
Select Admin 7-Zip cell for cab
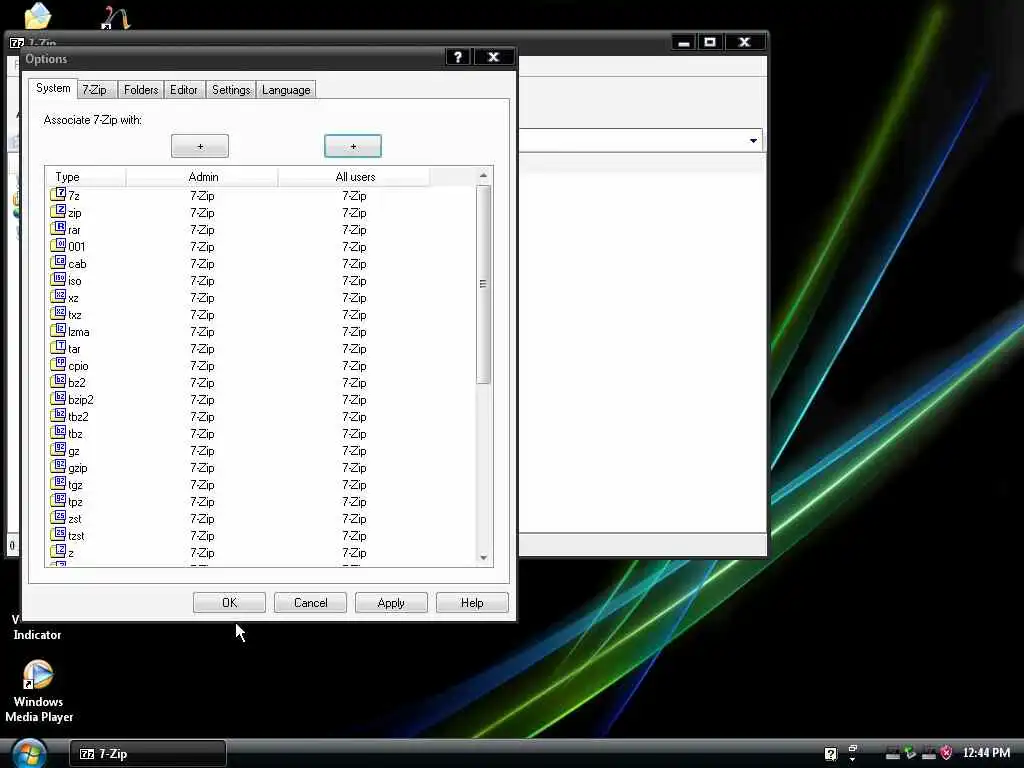[202, 263]
